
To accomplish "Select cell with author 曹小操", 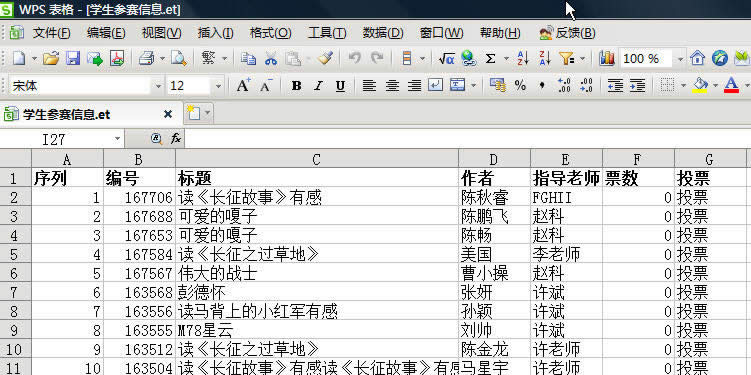I will (494, 273).
